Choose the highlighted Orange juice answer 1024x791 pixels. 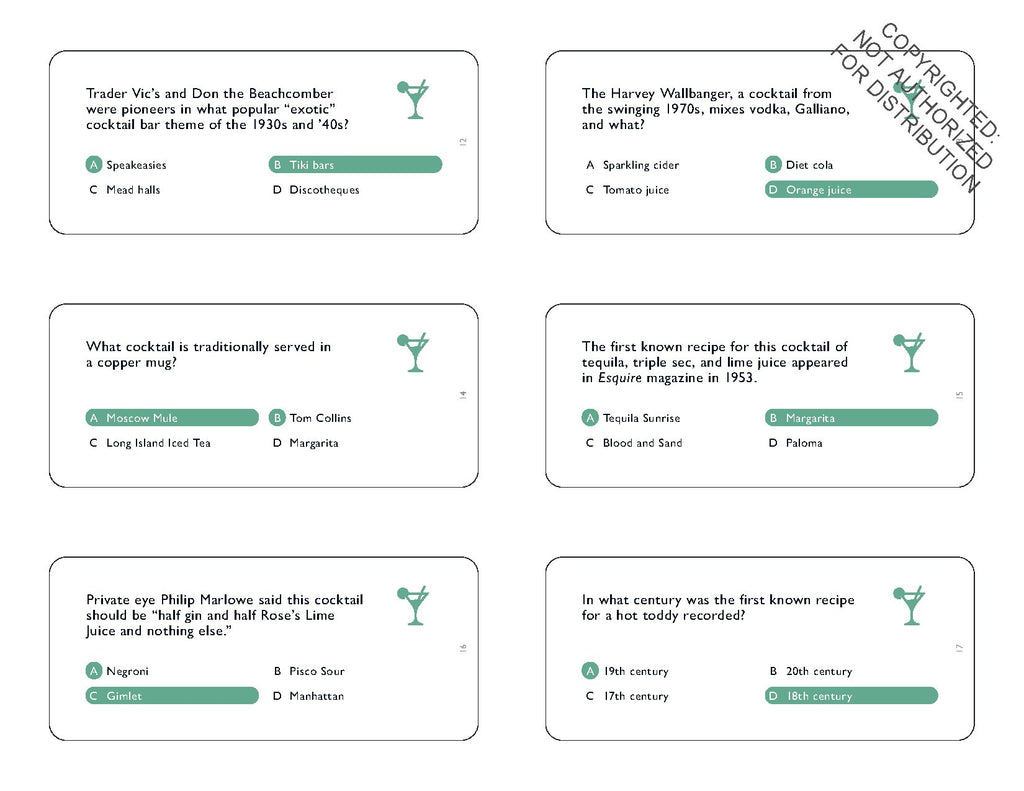click(852, 189)
